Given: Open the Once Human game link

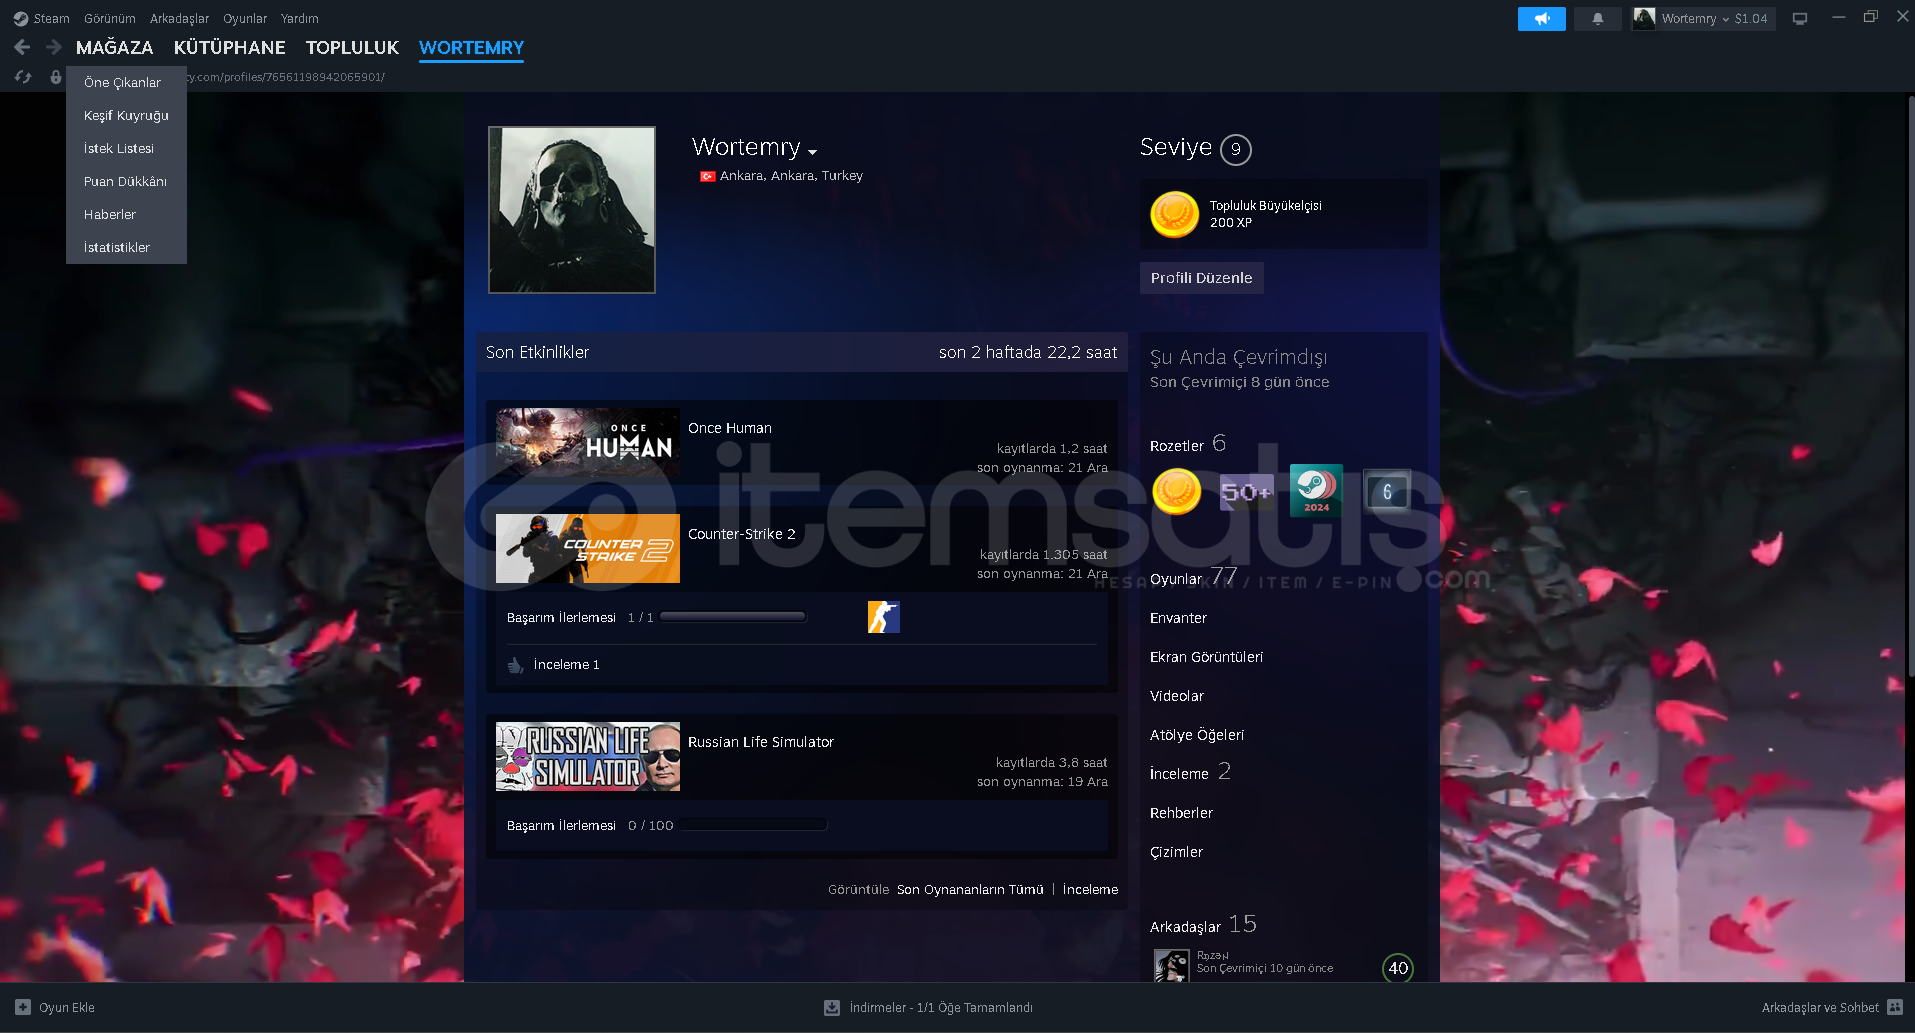Looking at the screenshot, I should coord(730,428).
